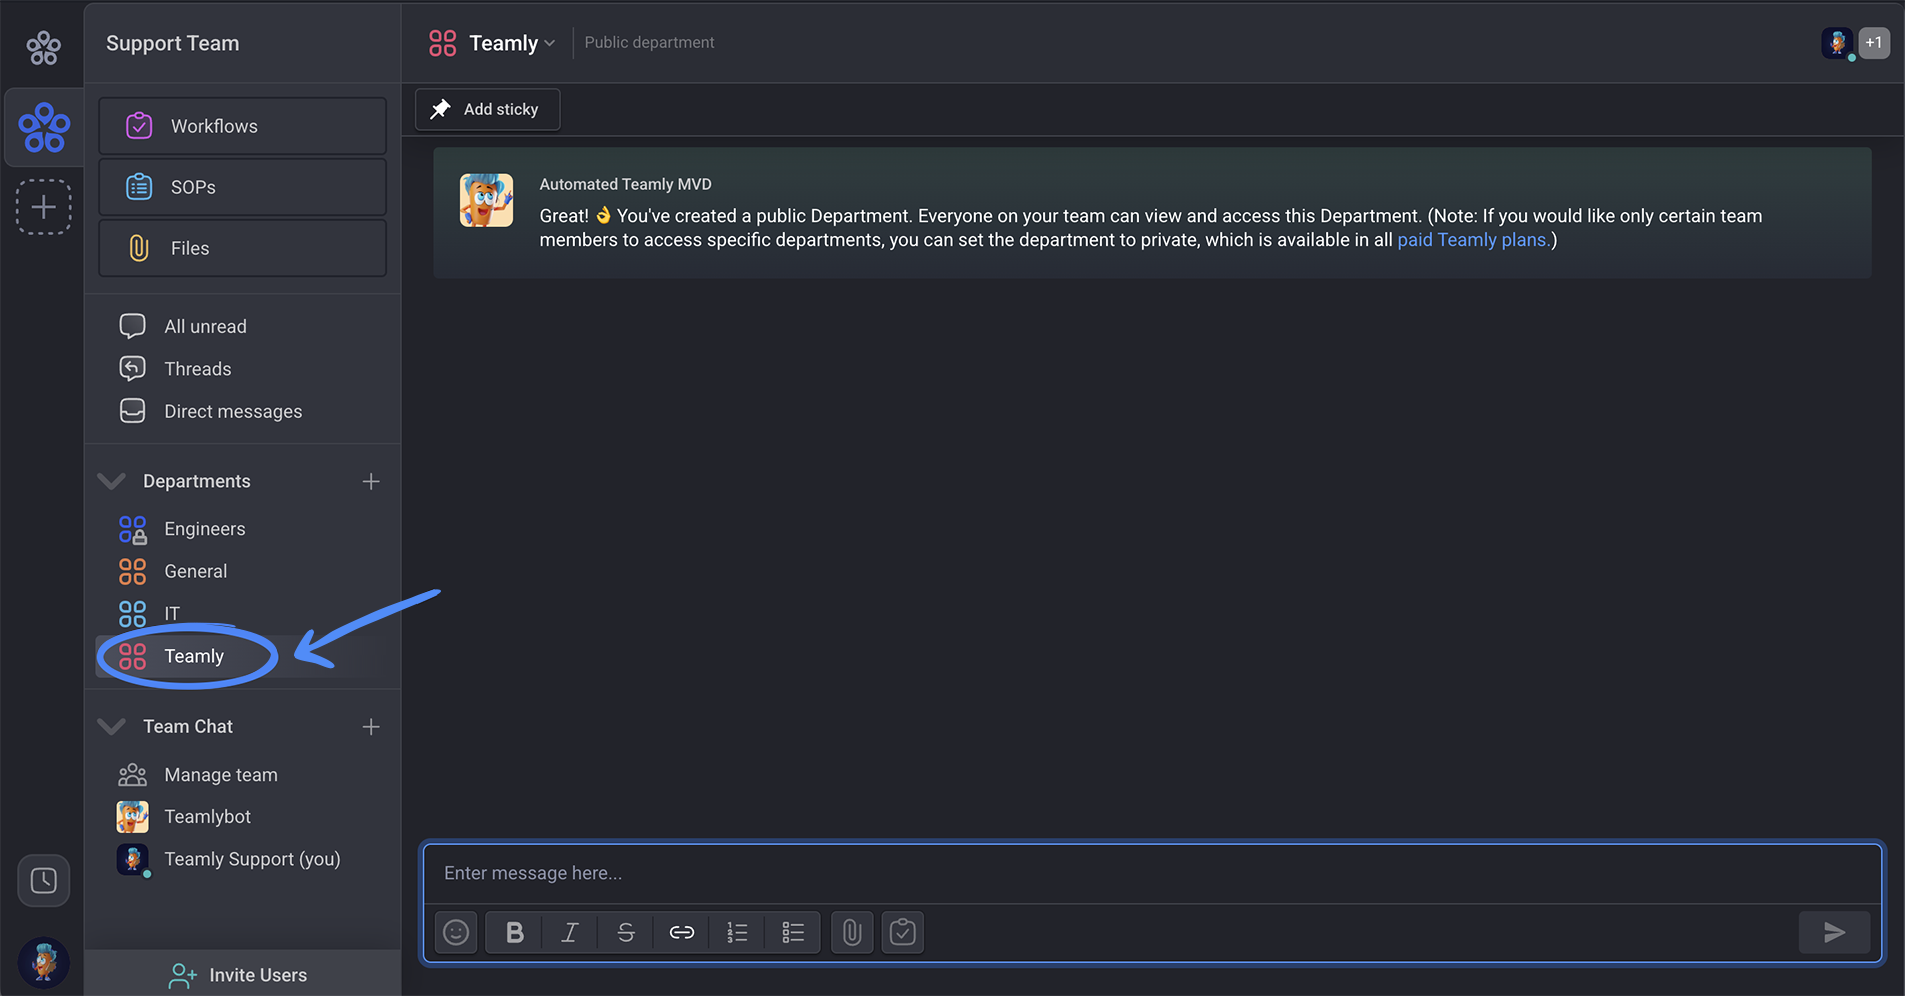Insert a link via the link icon

click(682, 932)
